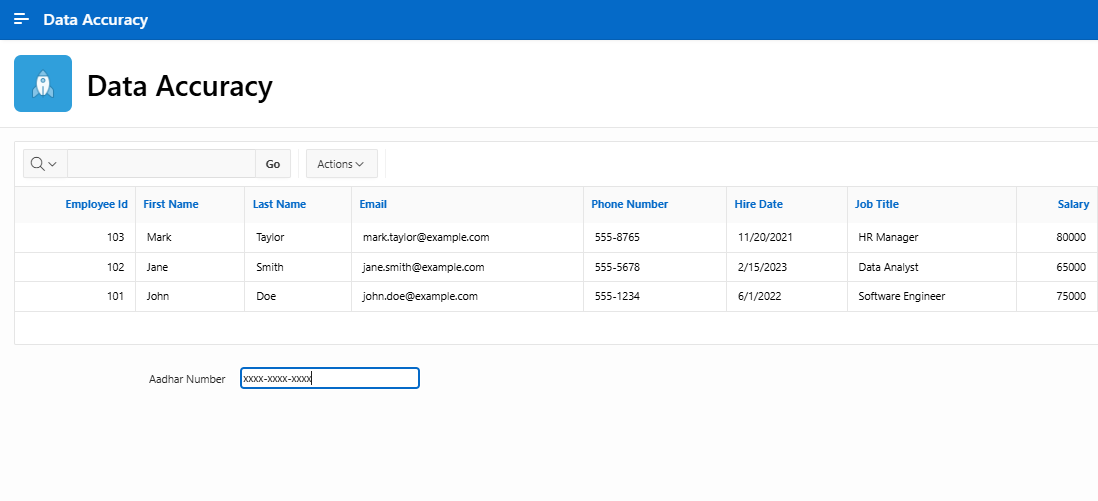Click email john.doe@example.com
This screenshot has width=1098, height=501.
[x=420, y=296]
